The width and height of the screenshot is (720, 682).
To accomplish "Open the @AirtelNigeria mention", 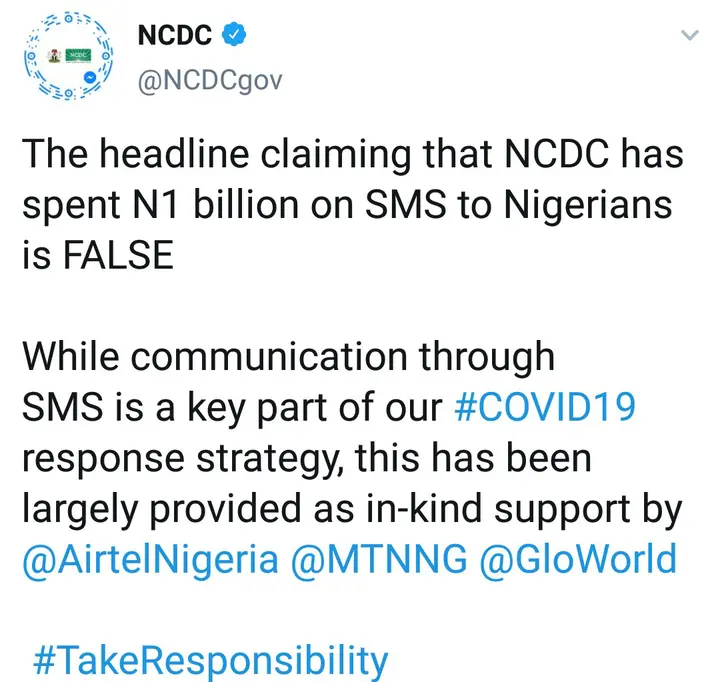I will [x=151, y=559].
